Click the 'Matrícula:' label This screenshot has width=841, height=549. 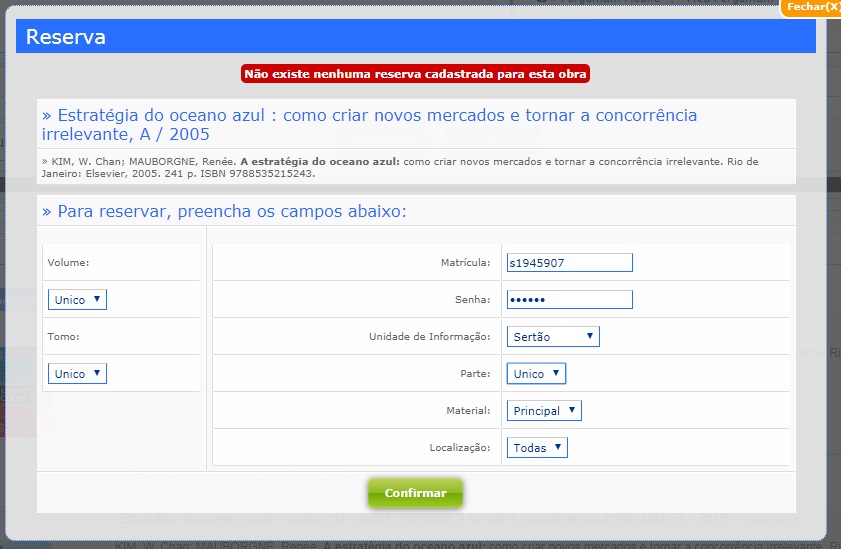[466, 263]
